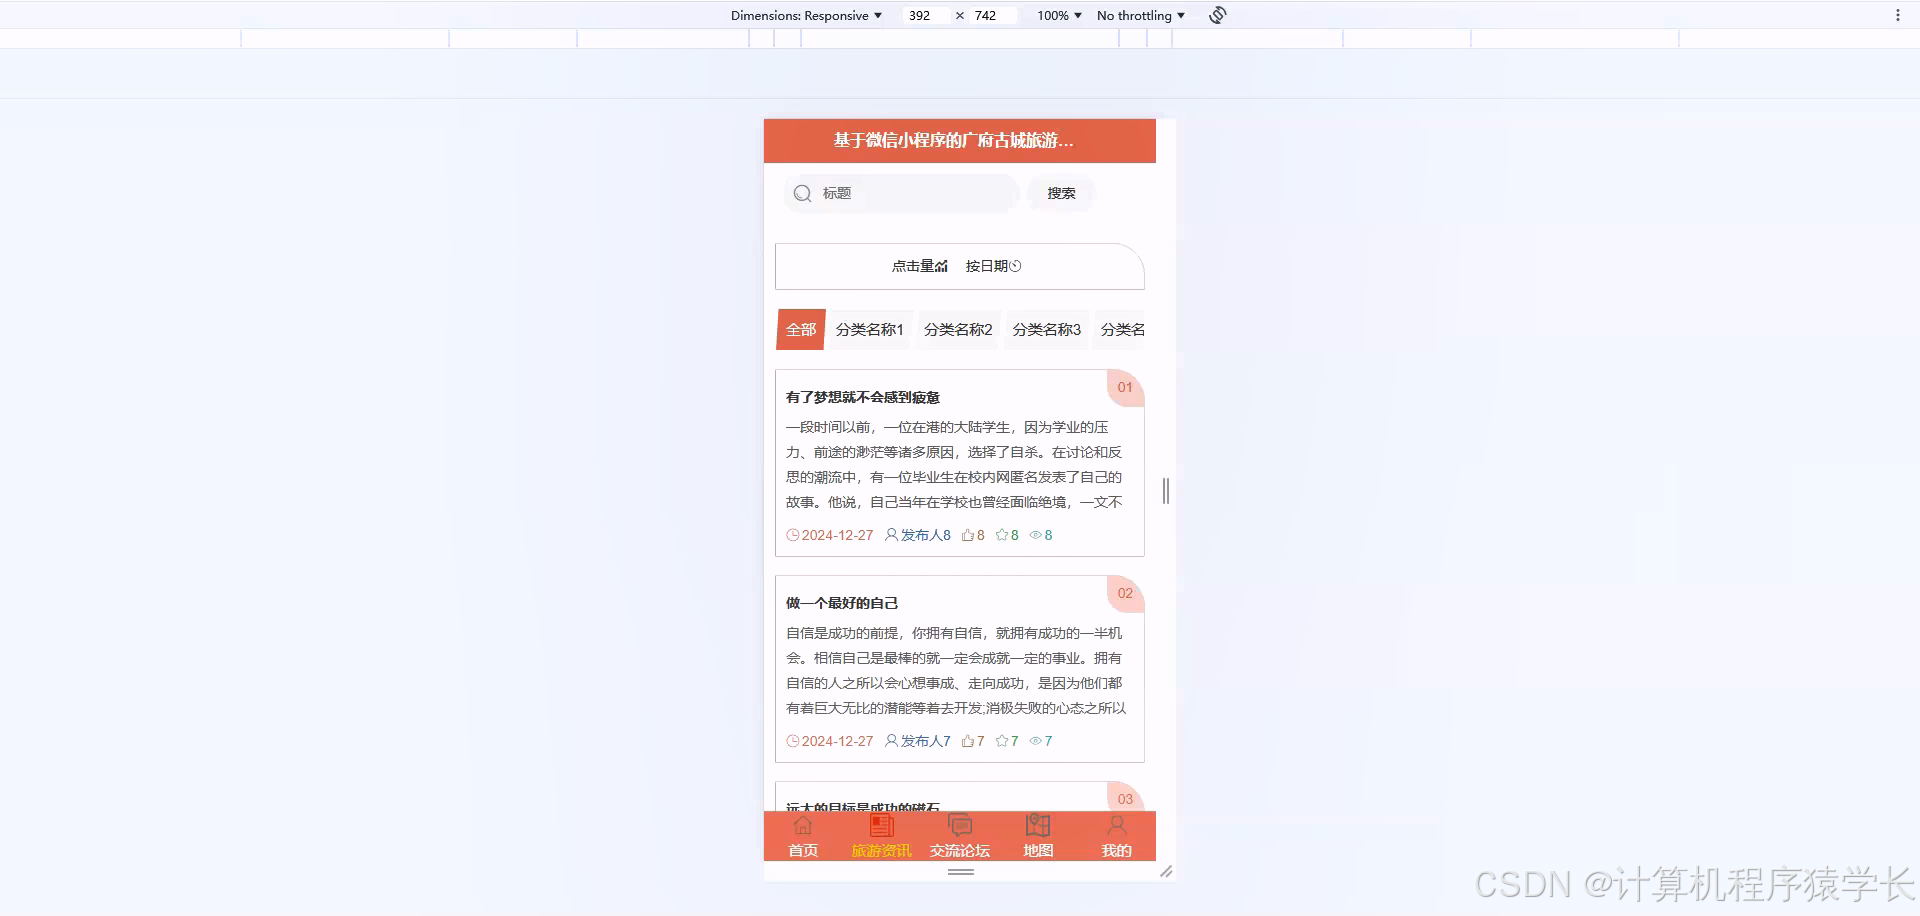Open the 100% zoom dropdown

[x=1057, y=15]
